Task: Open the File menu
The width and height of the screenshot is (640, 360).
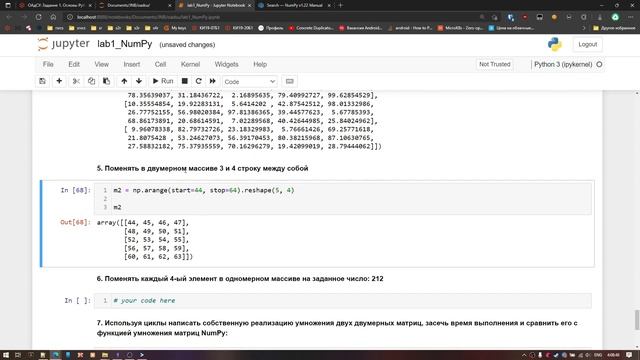Action: [48, 64]
